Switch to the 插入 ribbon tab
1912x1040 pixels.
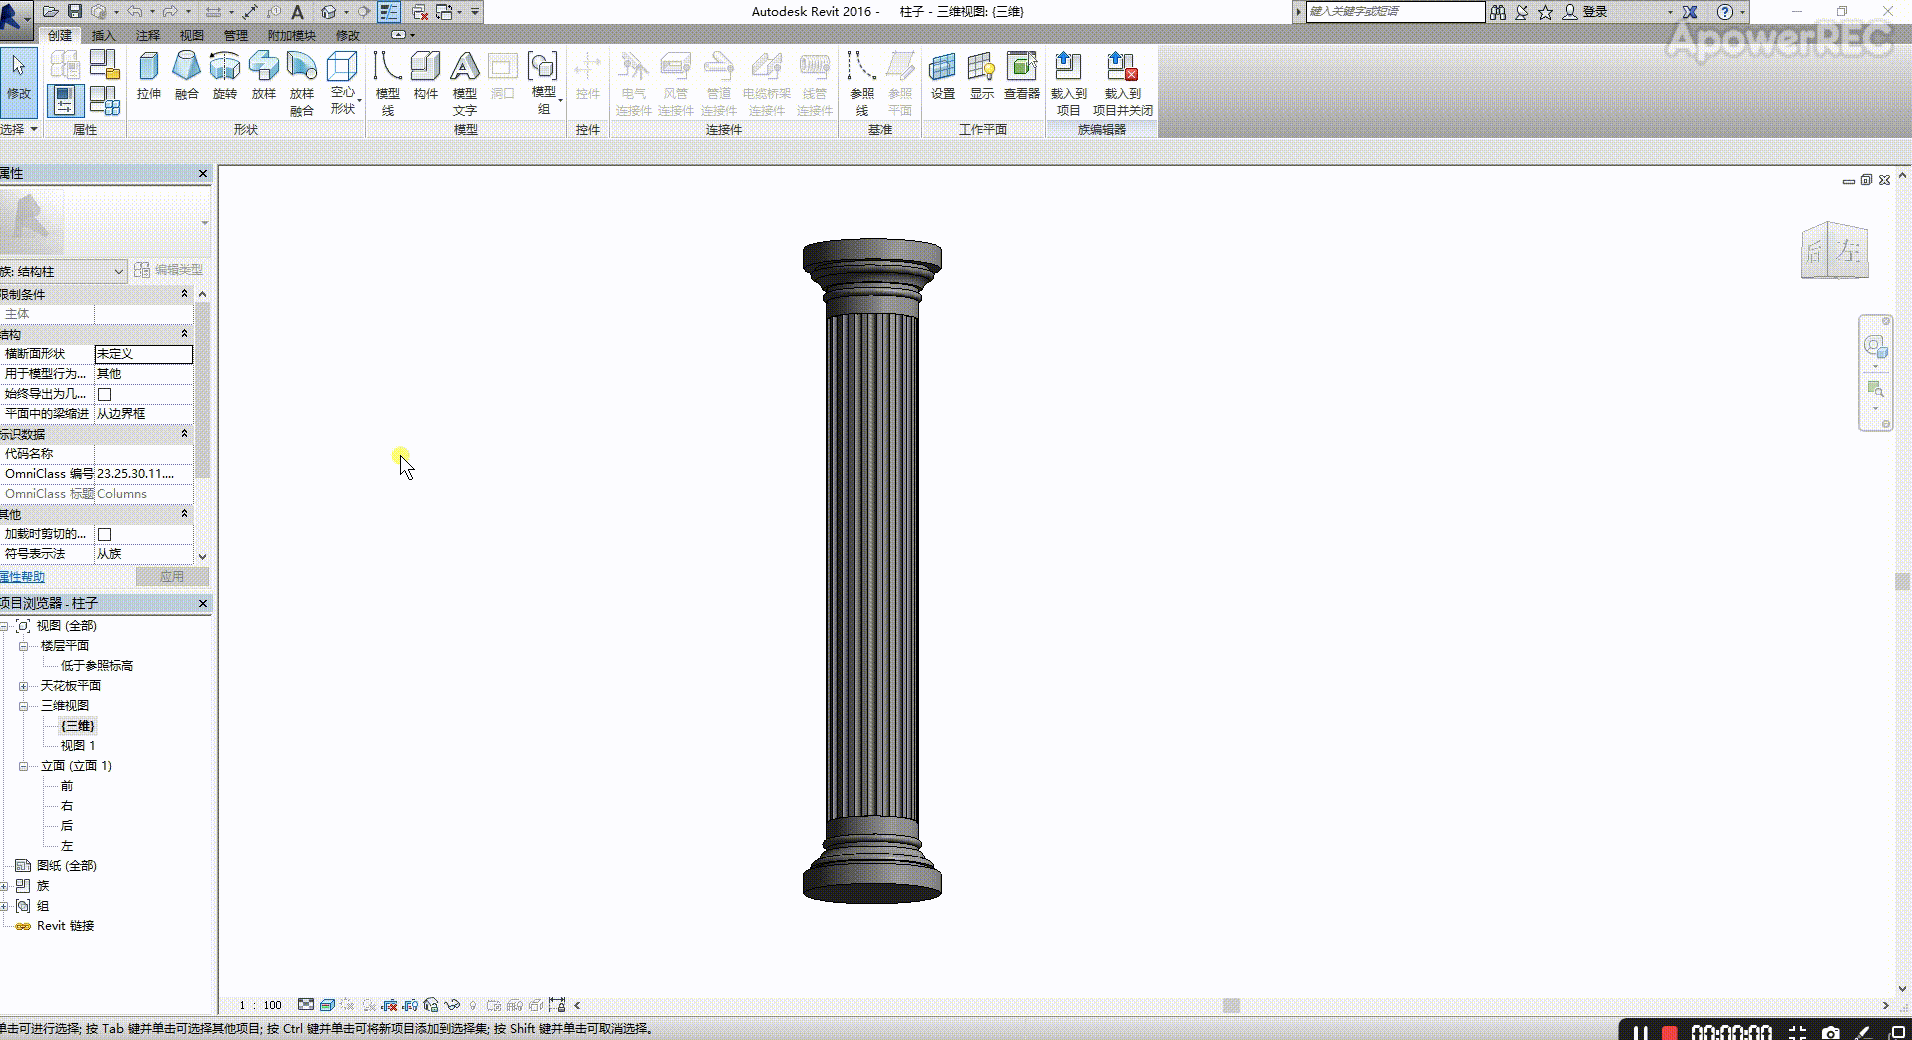click(x=103, y=35)
